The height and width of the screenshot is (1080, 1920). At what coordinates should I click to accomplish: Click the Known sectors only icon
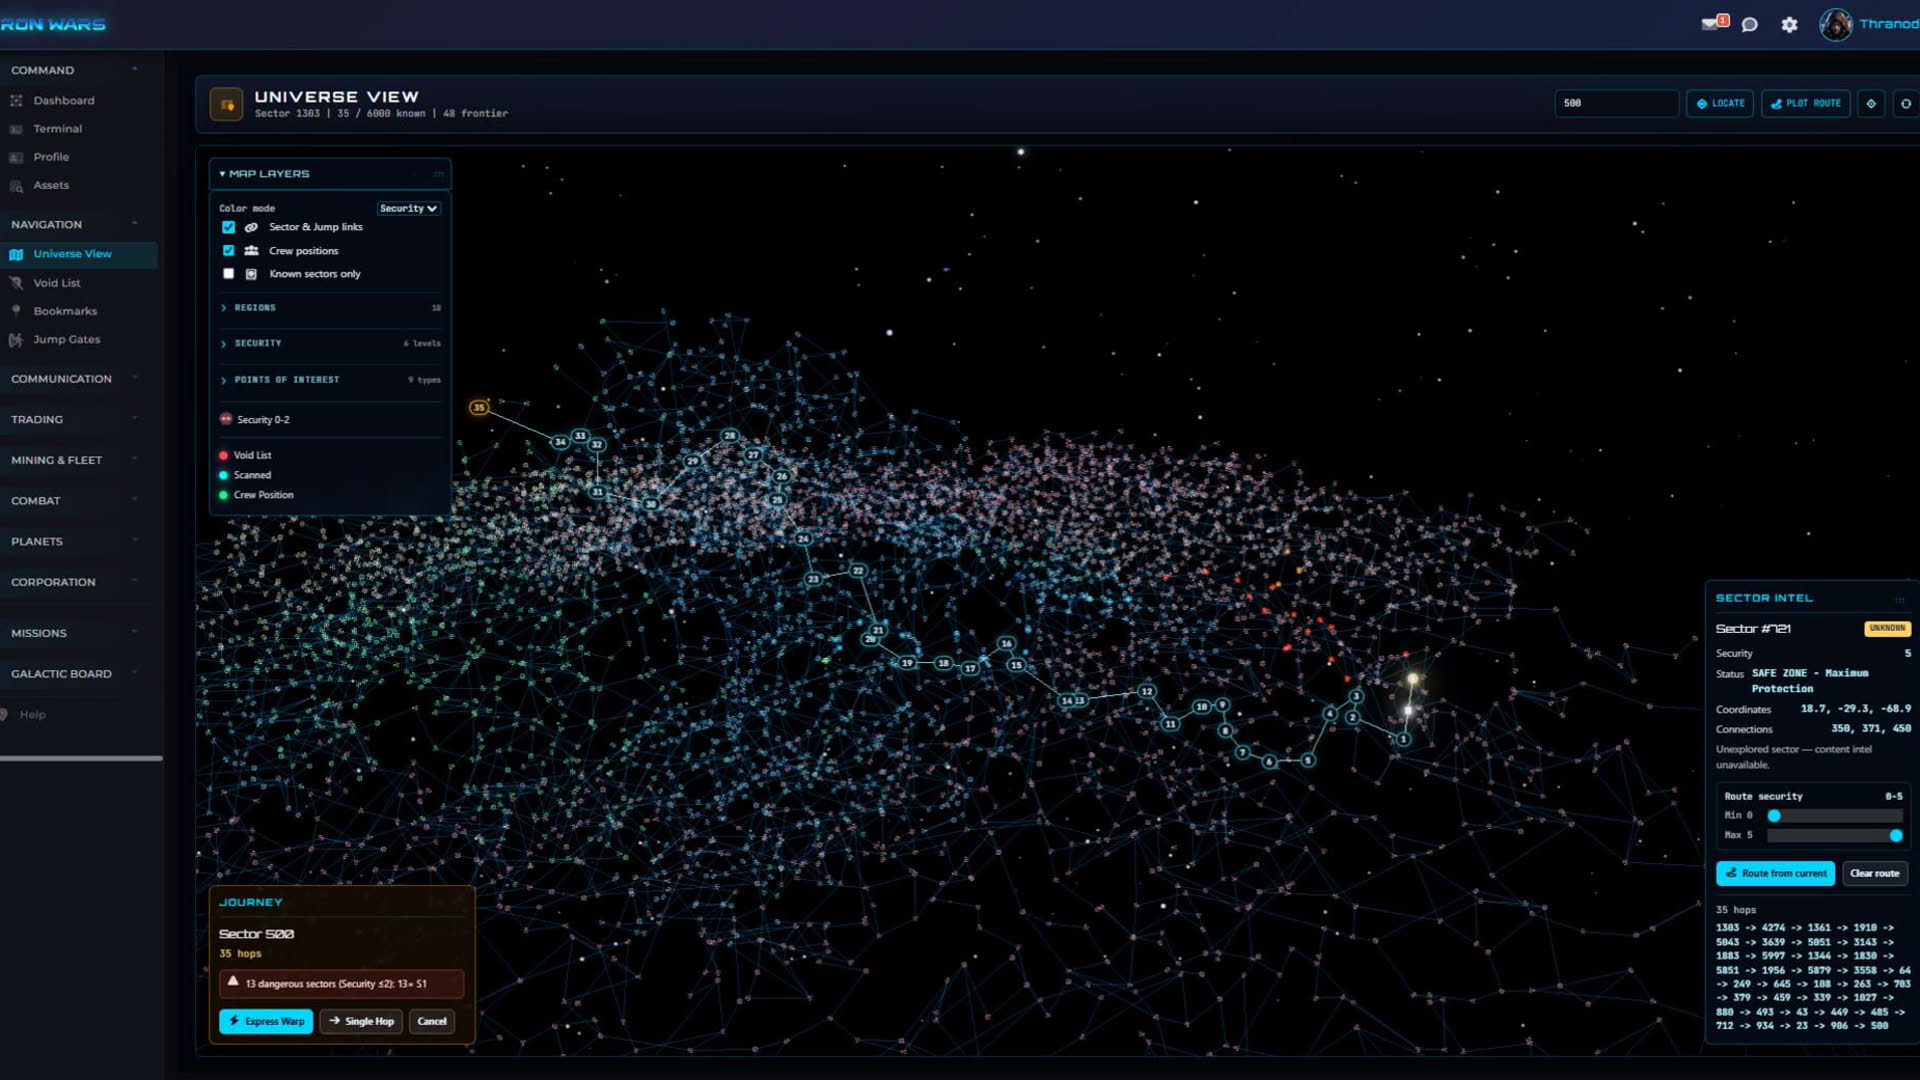pyautogui.click(x=251, y=274)
